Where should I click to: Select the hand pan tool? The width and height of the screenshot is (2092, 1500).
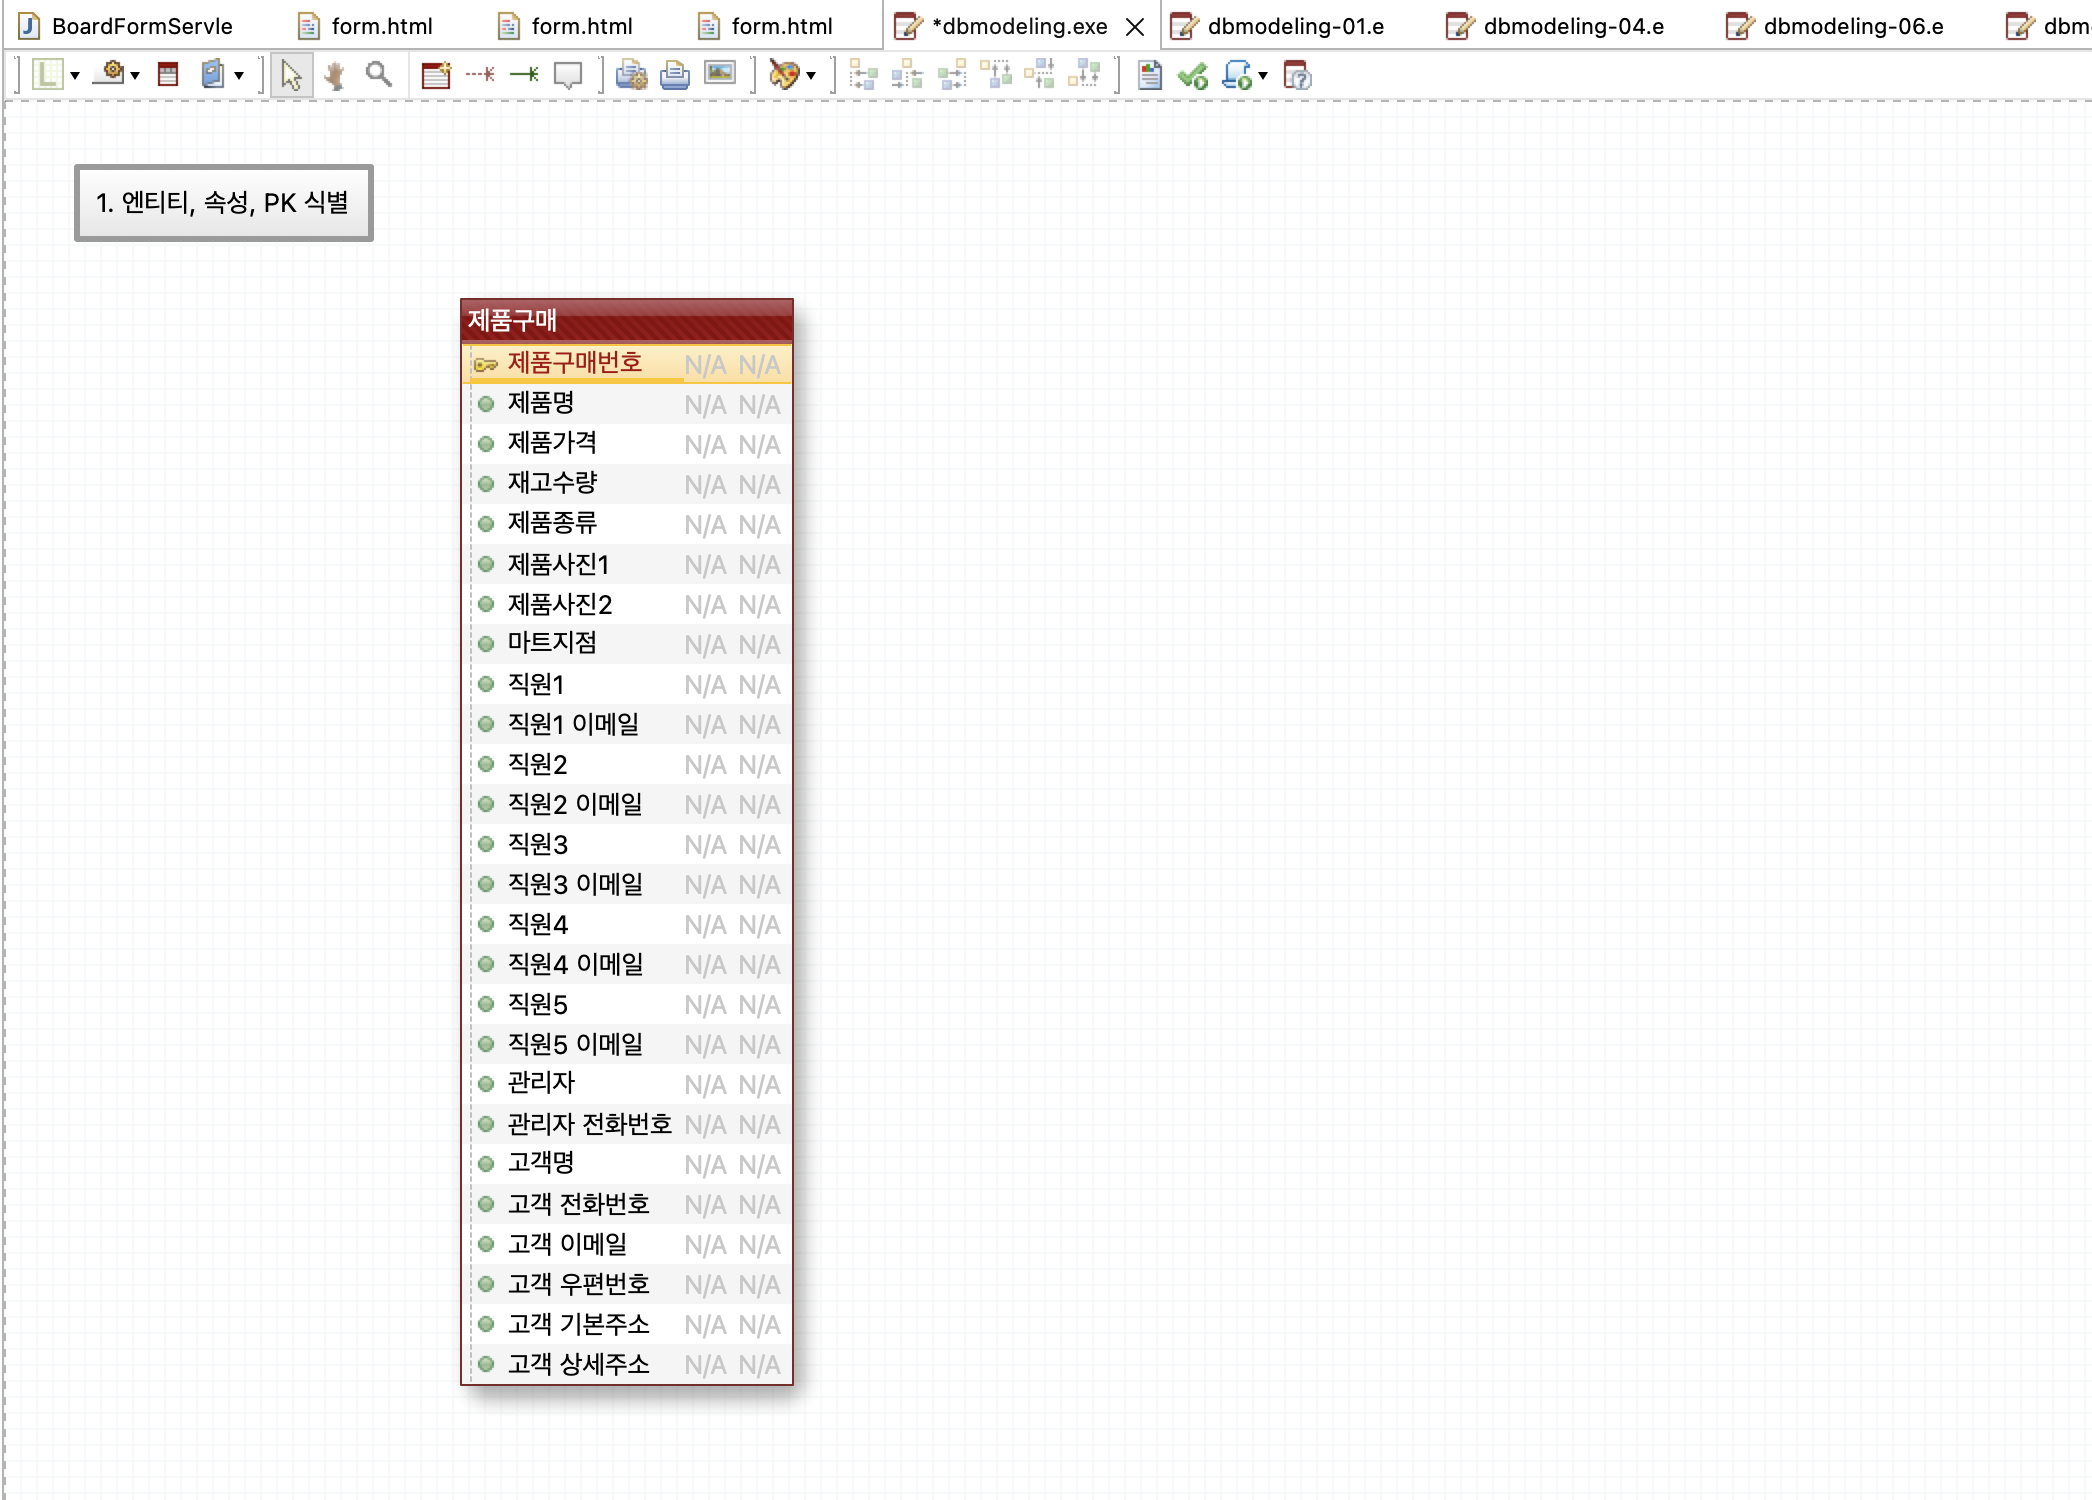click(x=335, y=75)
